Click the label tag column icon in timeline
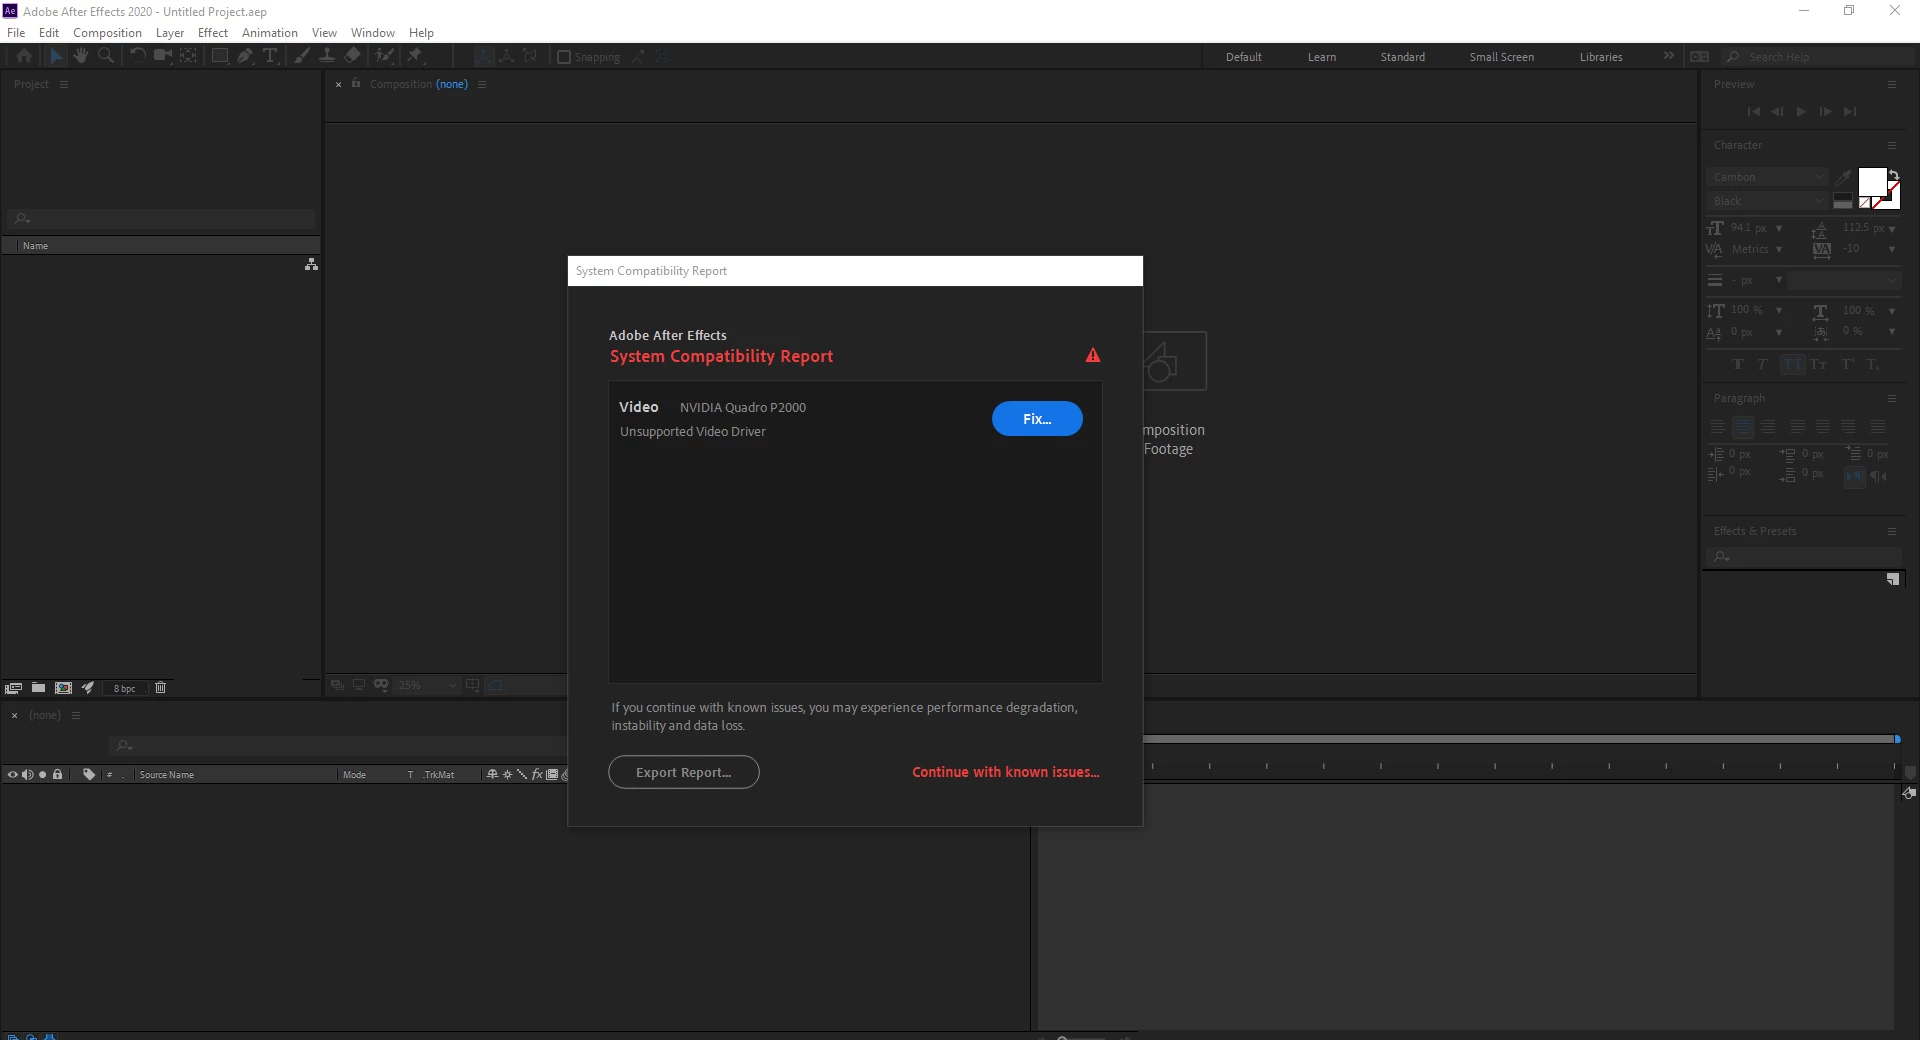Screen dimensions: 1920x1040 point(89,774)
